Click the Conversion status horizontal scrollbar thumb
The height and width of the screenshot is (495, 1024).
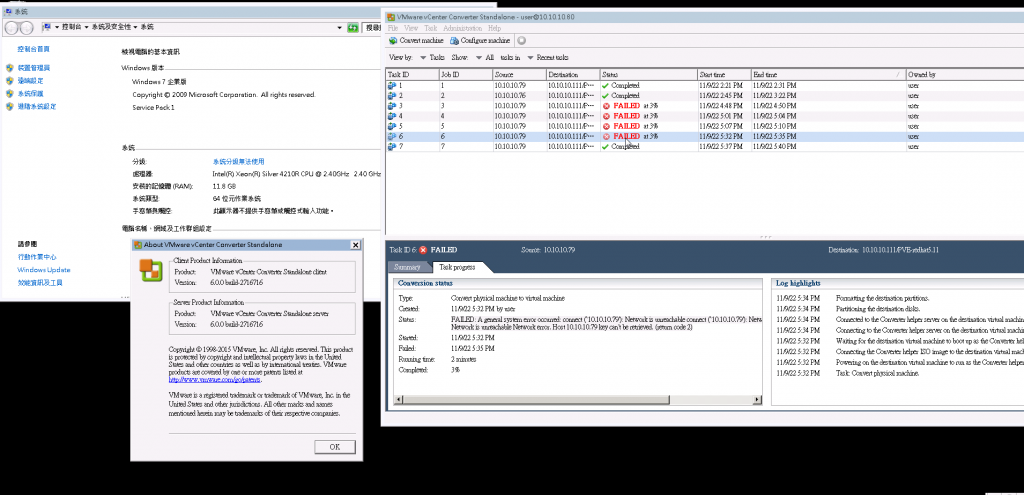point(536,400)
